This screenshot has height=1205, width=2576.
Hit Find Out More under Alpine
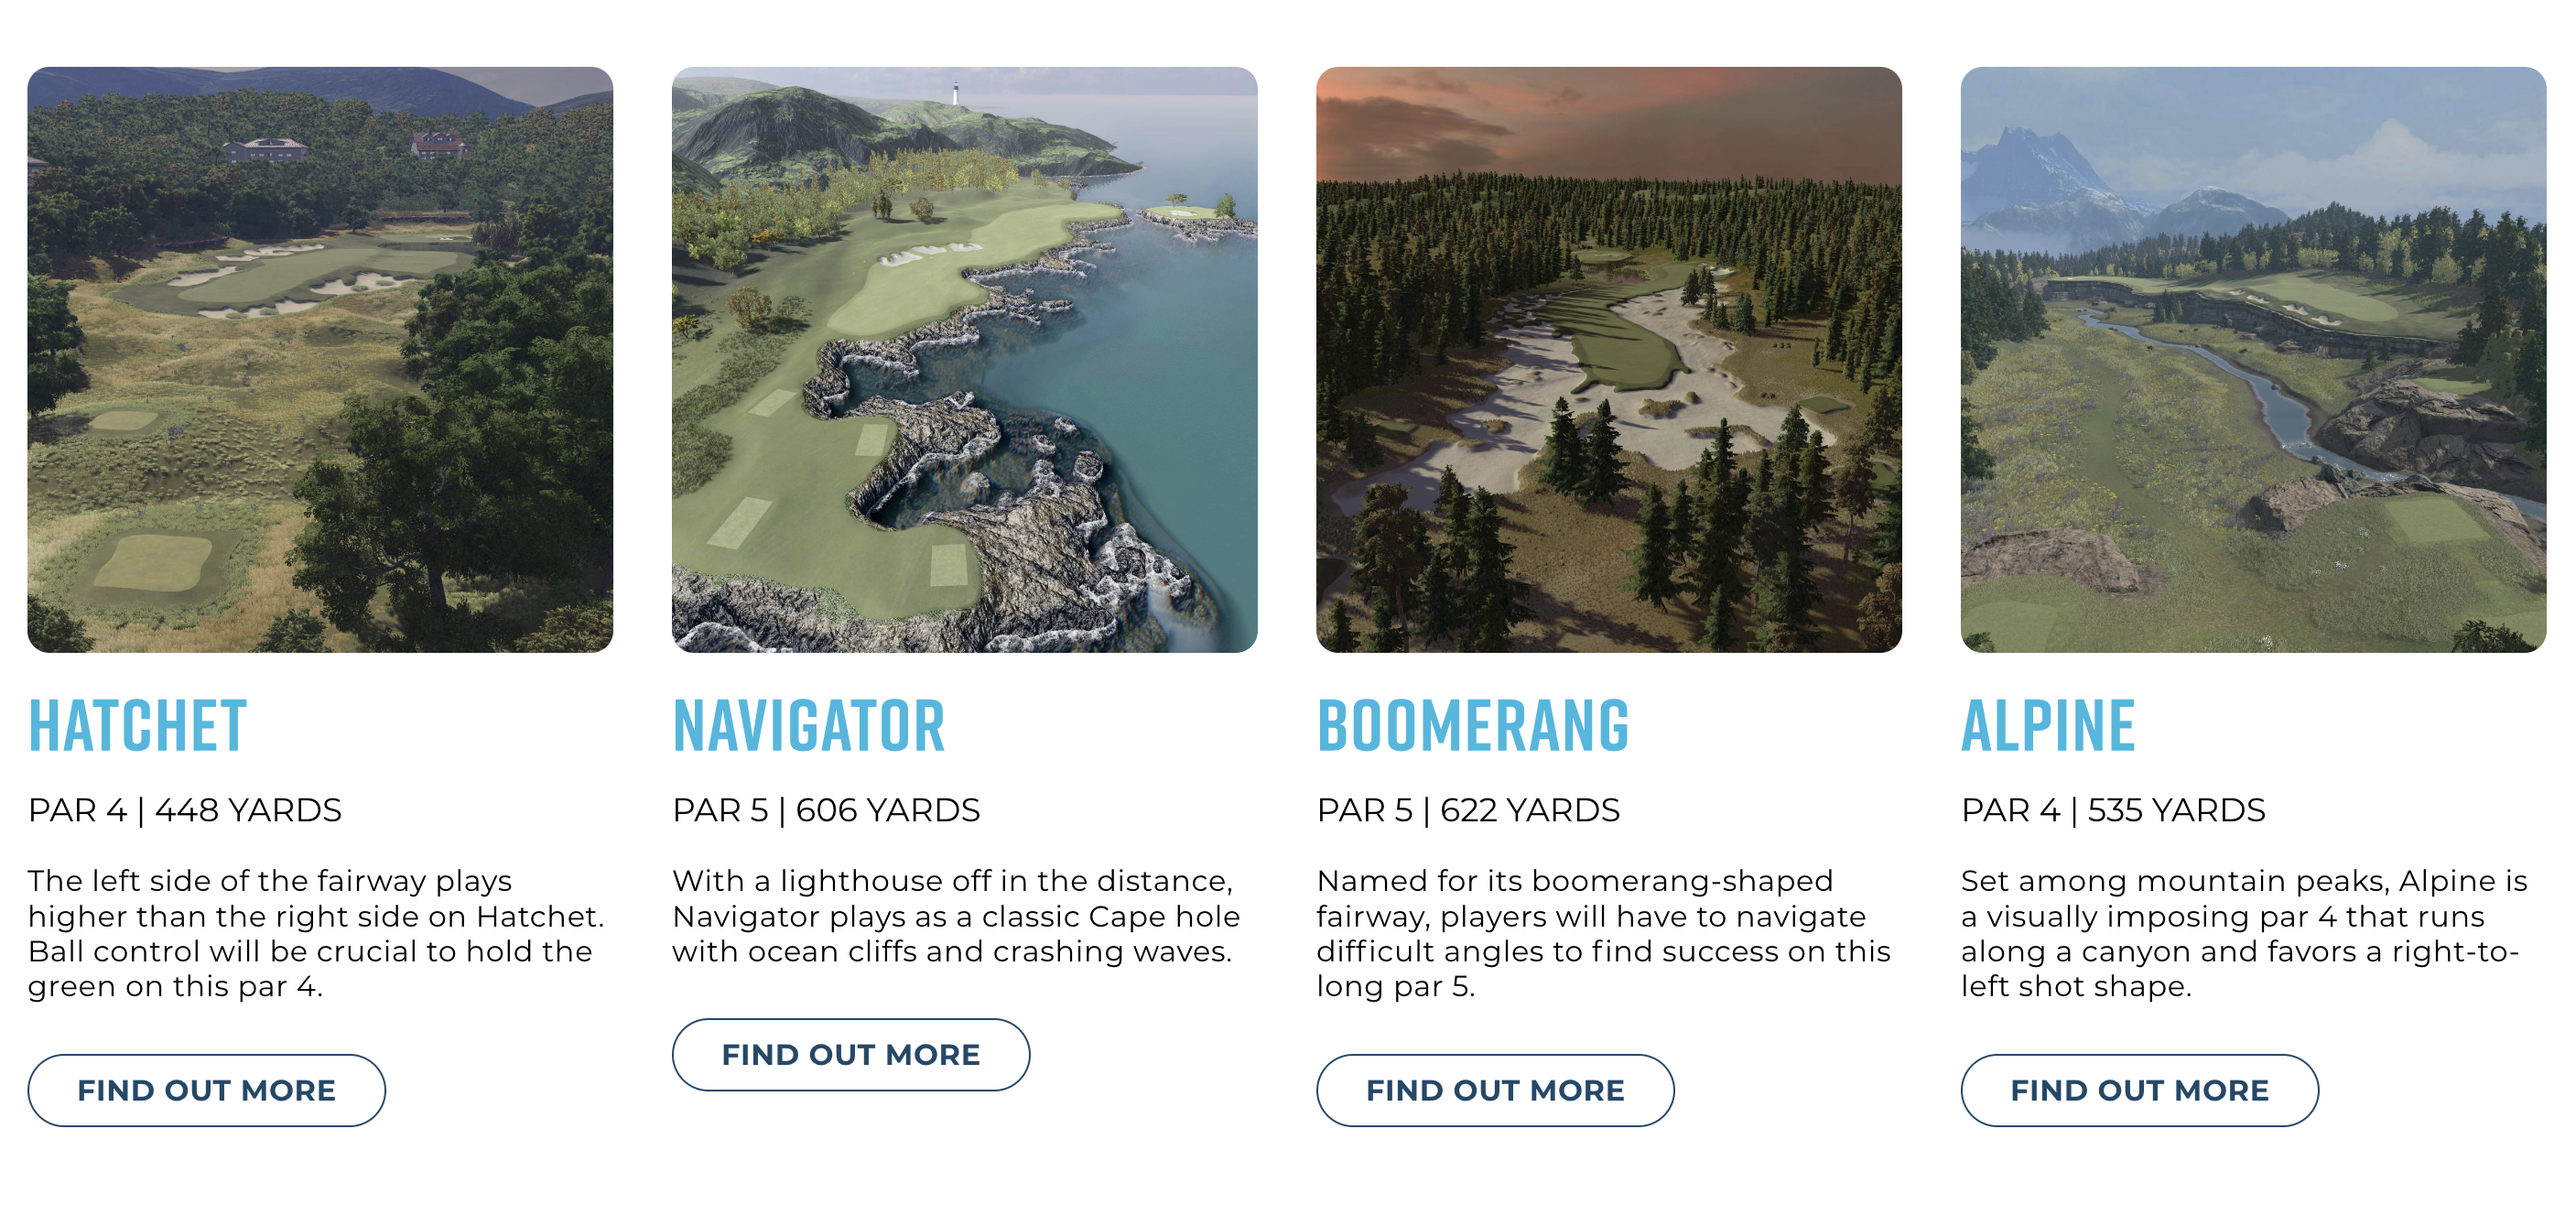pos(2138,1090)
